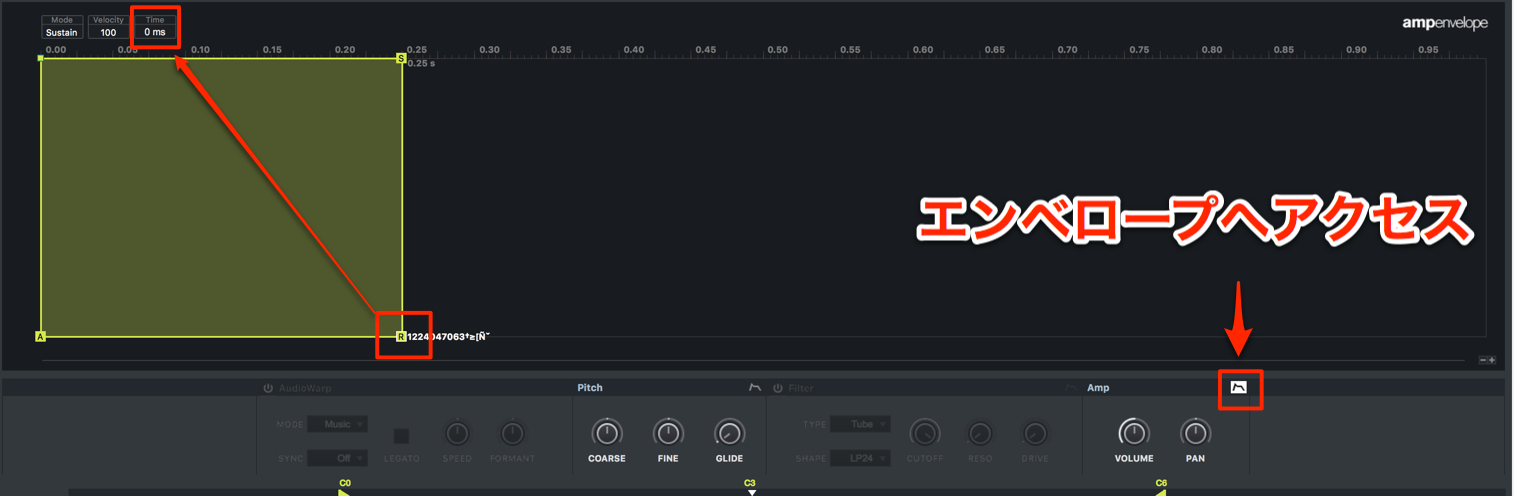Viewport: 1514px width, 496px height.
Task: Open the Pitch envelope editor icon
Action: click(755, 388)
